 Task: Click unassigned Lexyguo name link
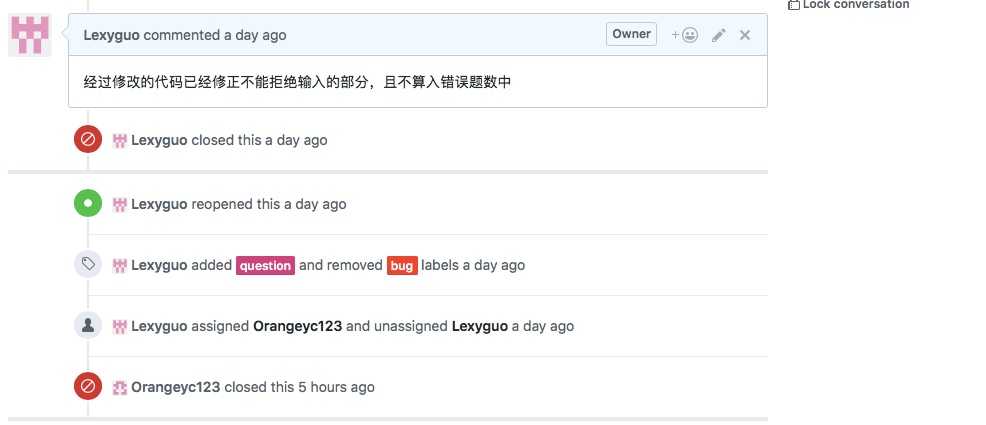480,326
